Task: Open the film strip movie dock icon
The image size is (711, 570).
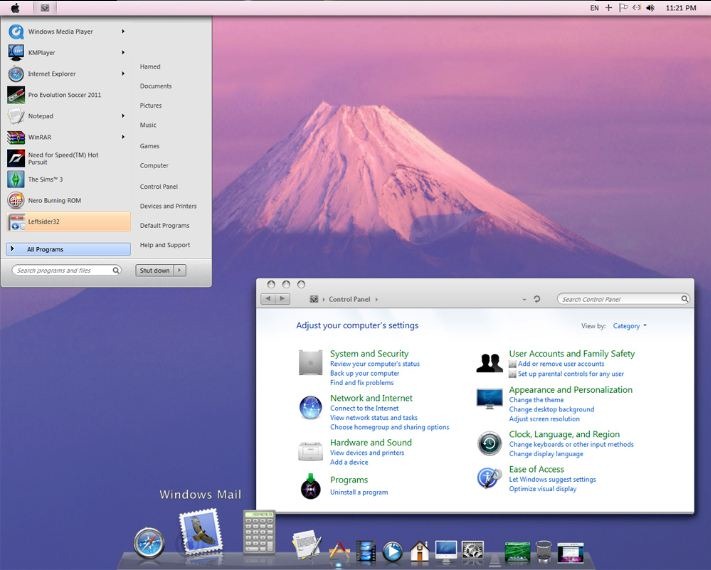Action: coord(366,551)
